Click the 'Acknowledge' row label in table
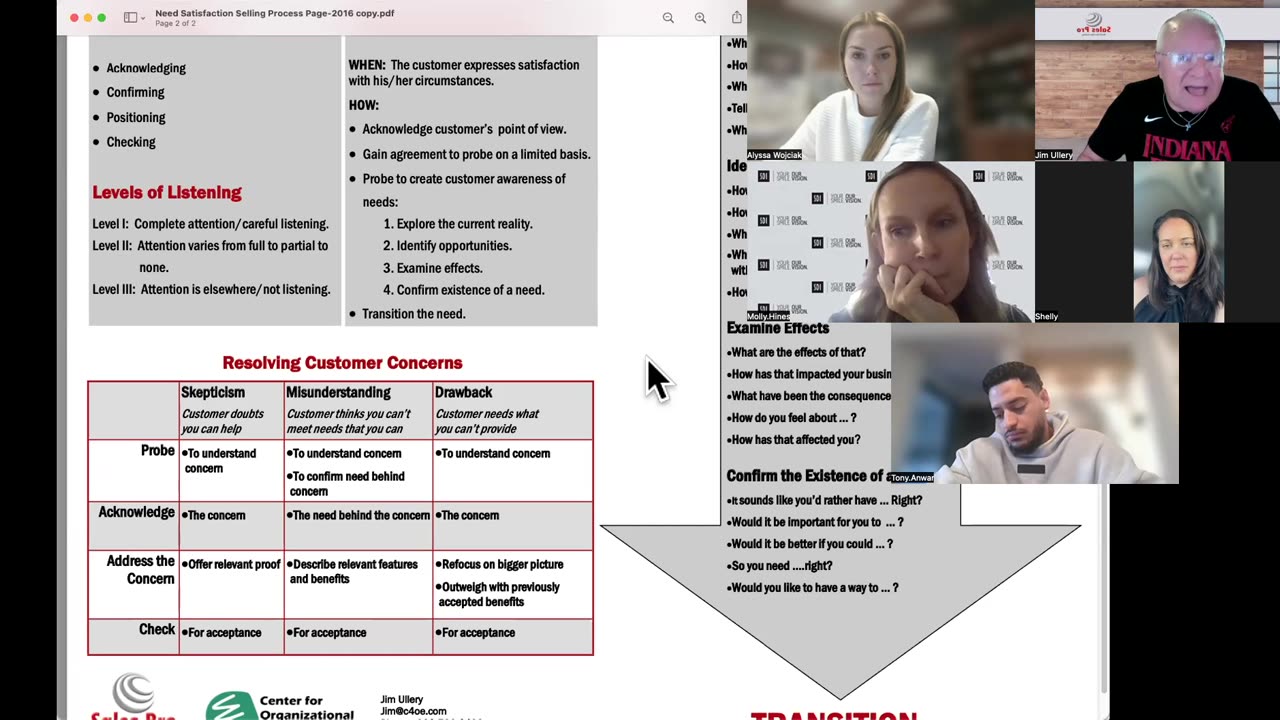This screenshot has height=720, width=1280. click(x=136, y=512)
